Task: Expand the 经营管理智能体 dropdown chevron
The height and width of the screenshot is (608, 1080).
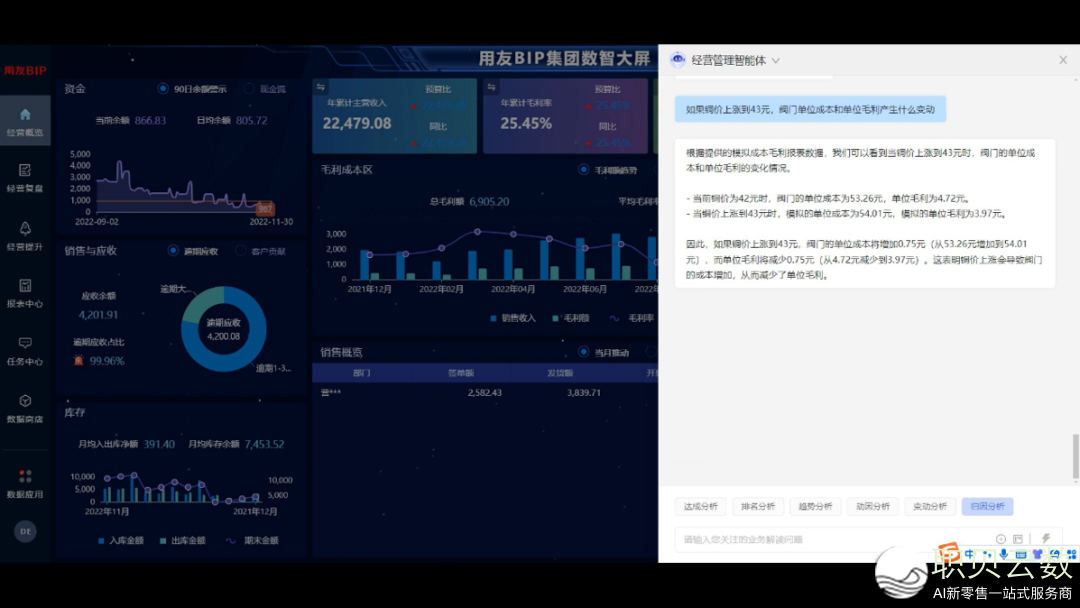Action: (x=776, y=61)
